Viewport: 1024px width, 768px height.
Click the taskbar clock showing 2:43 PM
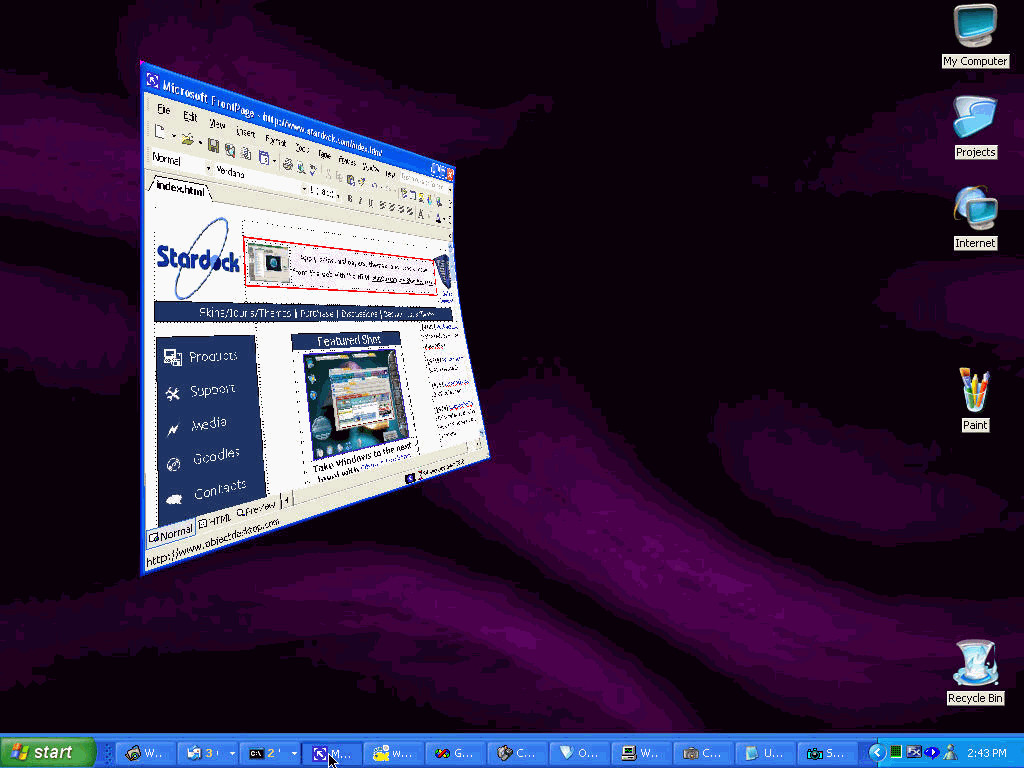(987, 753)
